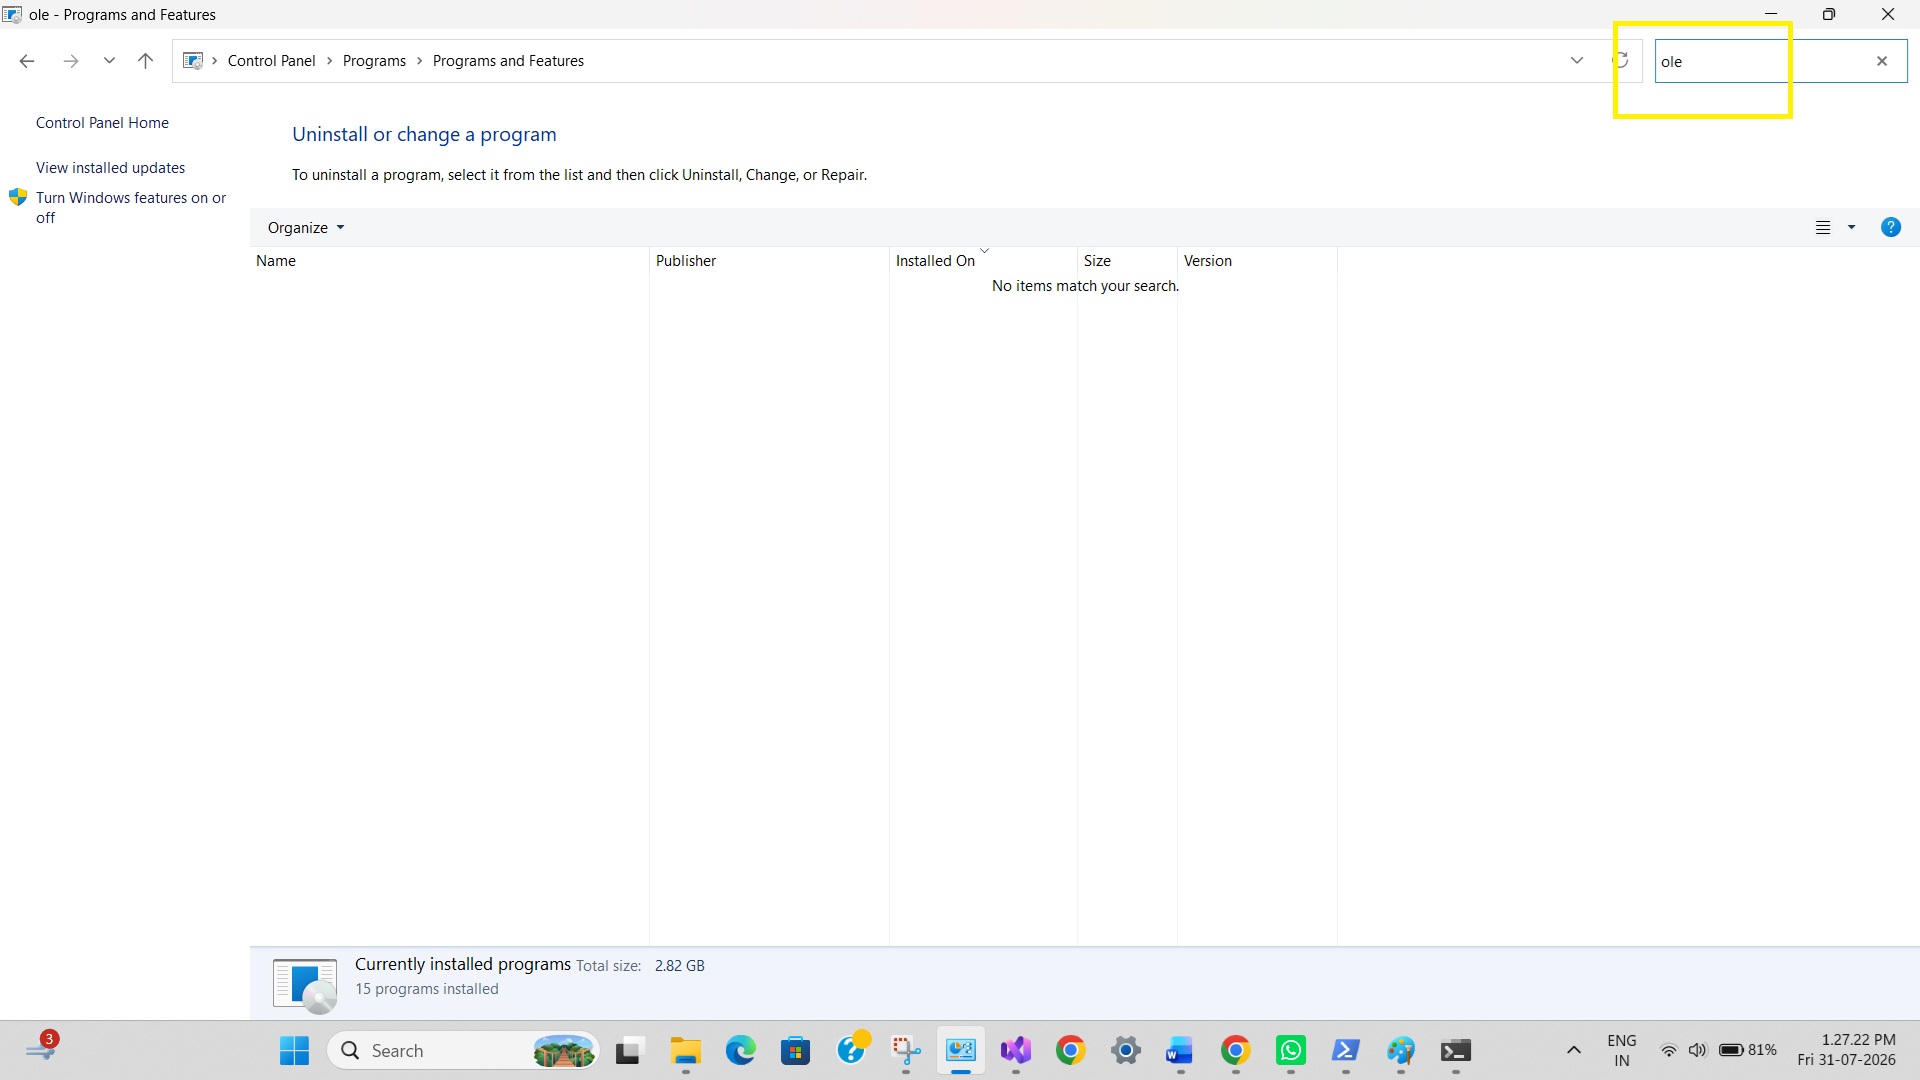This screenshot has height=1080, width=1920.
Task: Open clock and date 1.27.22 PM
Action: (1846, 1051)
